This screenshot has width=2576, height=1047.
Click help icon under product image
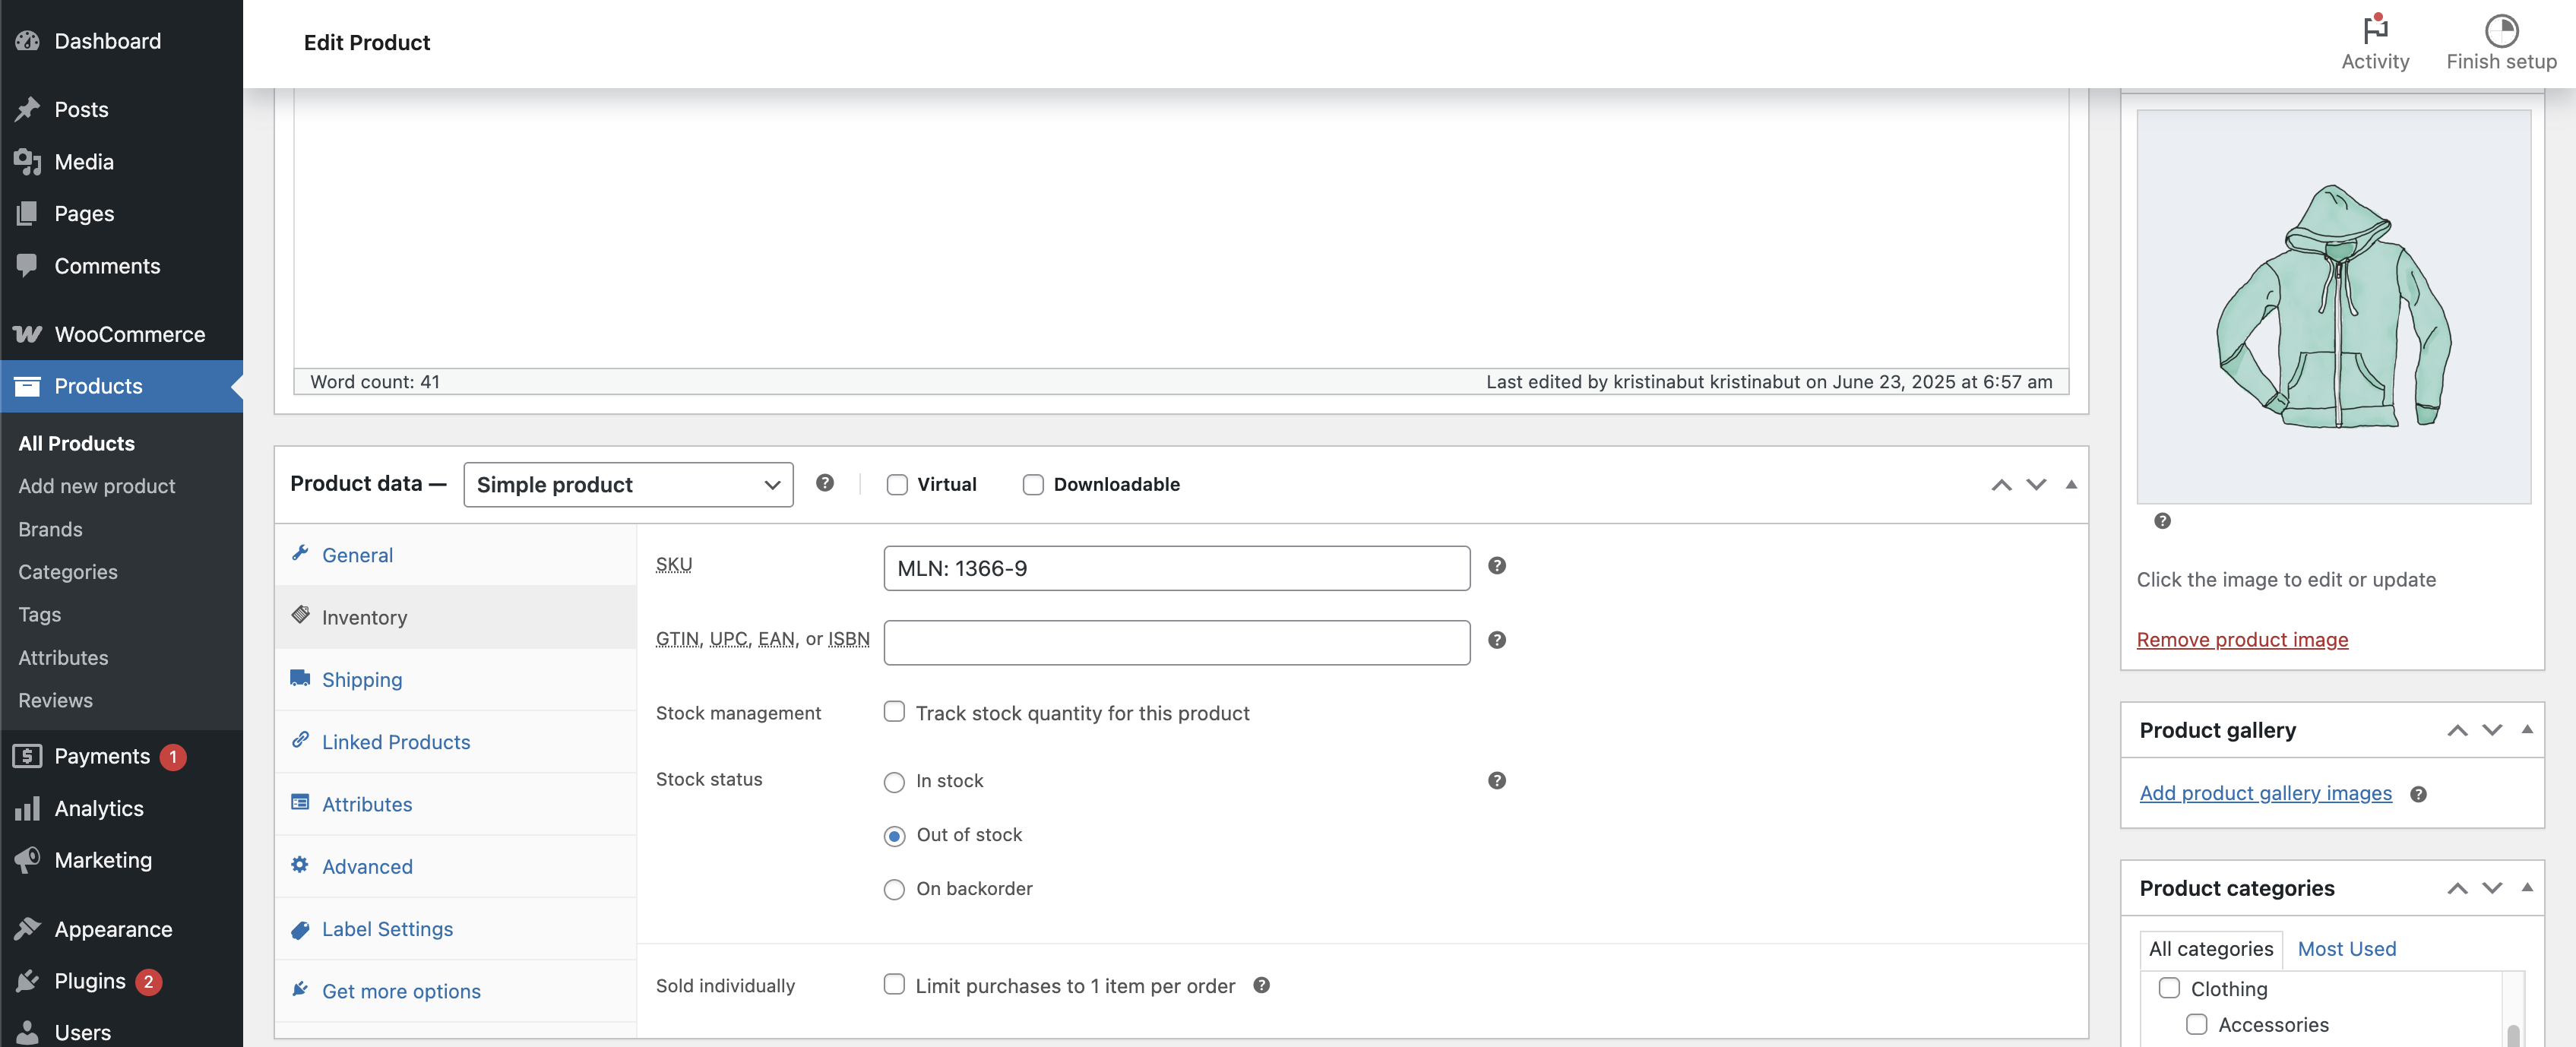click(2162, 521)
